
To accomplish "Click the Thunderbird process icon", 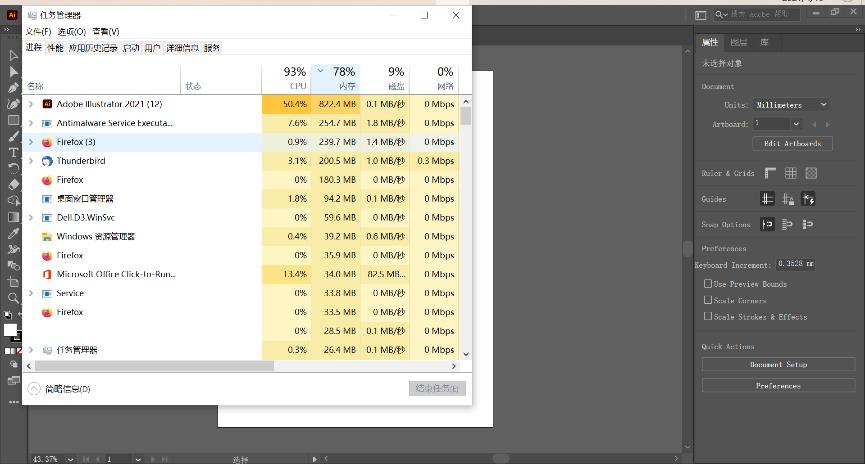I will pos(47,161).
